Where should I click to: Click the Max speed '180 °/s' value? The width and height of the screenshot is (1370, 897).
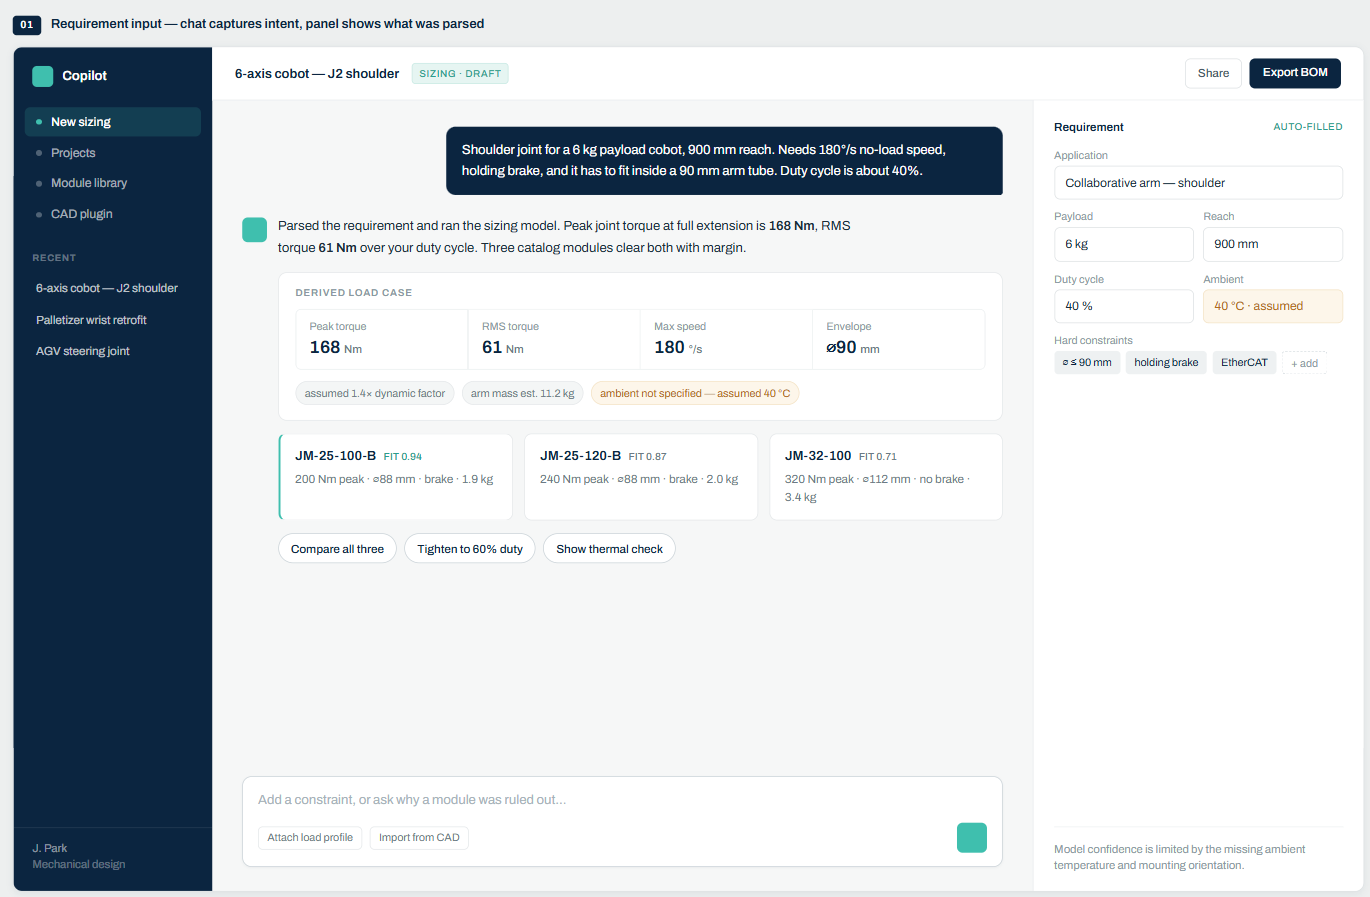point(678,348)
